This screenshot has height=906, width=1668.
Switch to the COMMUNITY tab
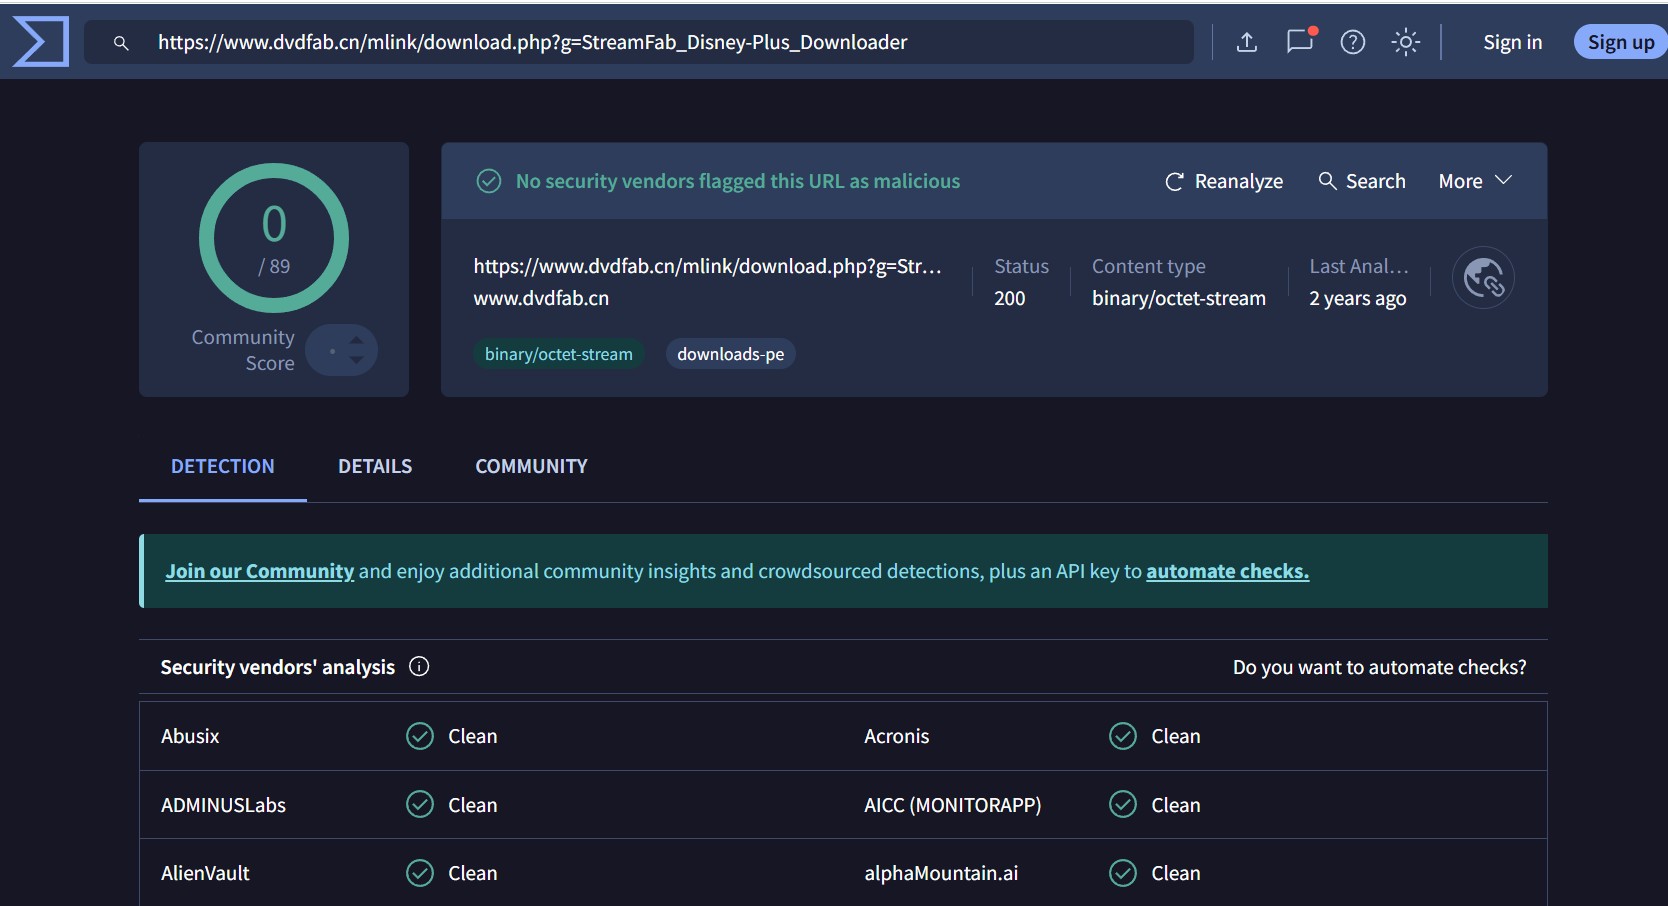[531, 466]
